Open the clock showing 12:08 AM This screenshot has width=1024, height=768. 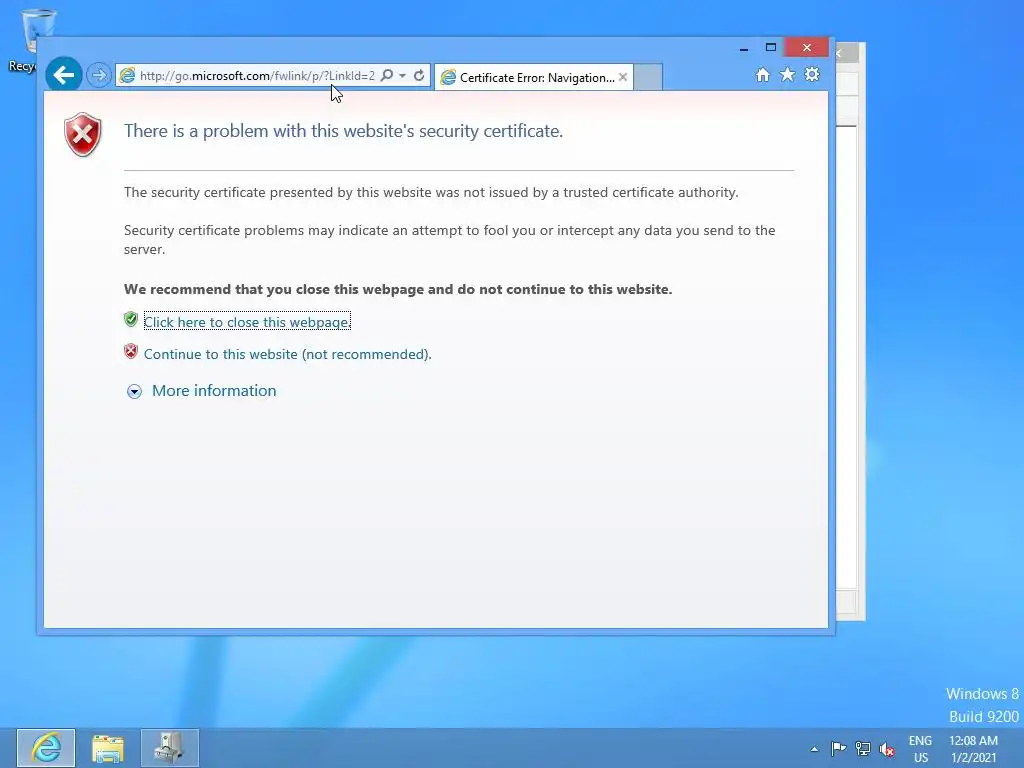click(x=973, y=749)
